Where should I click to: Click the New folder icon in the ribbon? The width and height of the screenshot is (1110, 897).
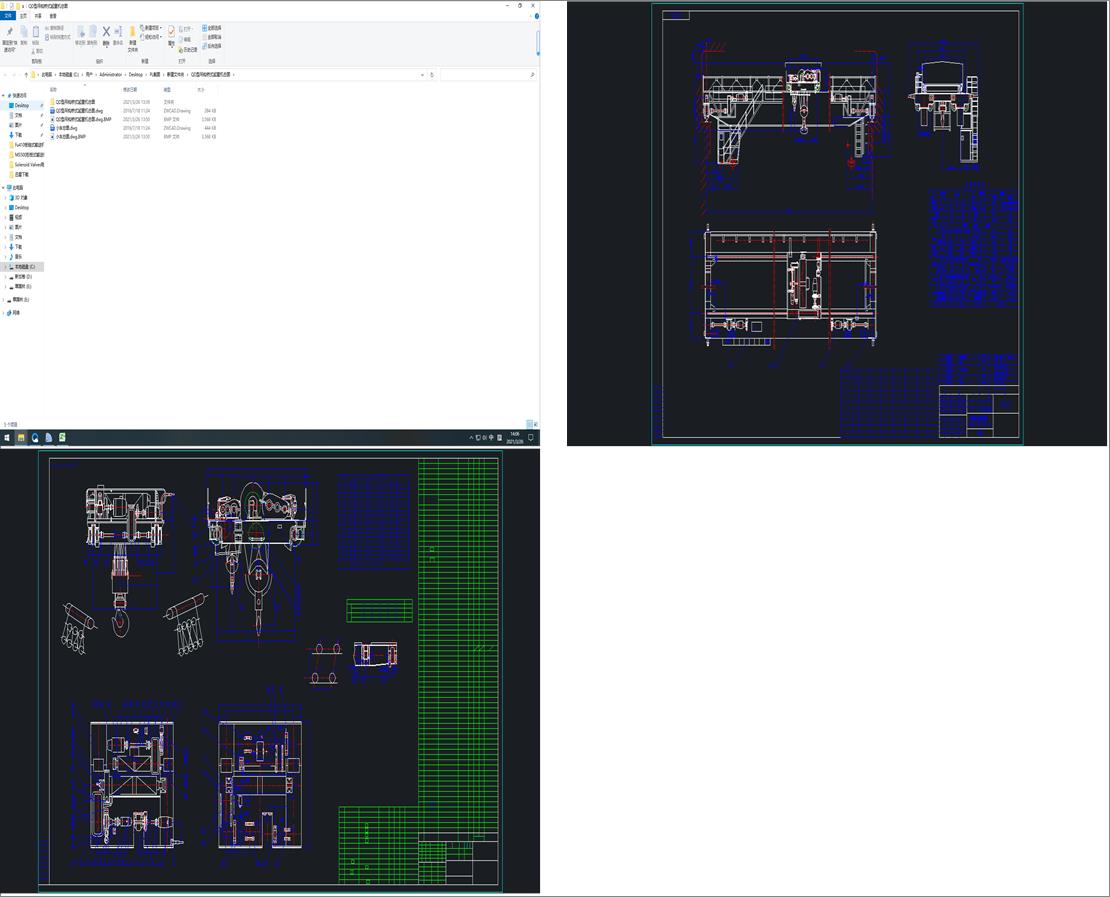132,39
